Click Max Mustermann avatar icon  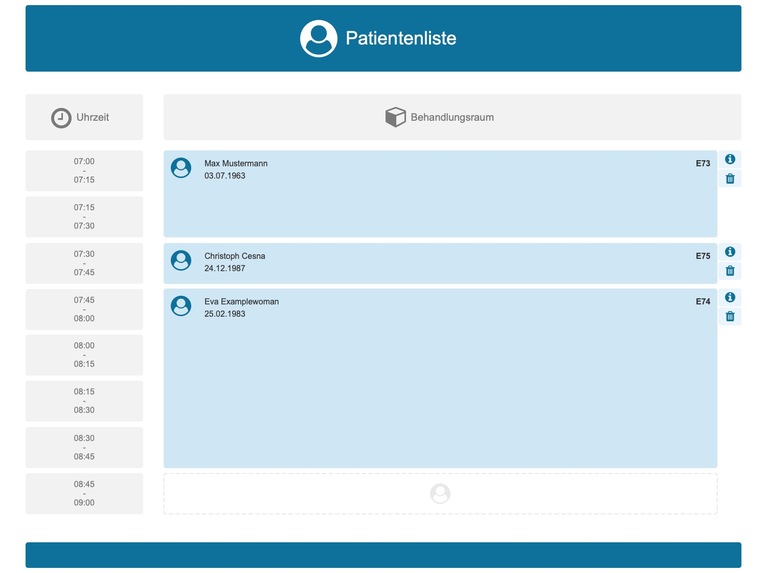(x=181, y=168)
